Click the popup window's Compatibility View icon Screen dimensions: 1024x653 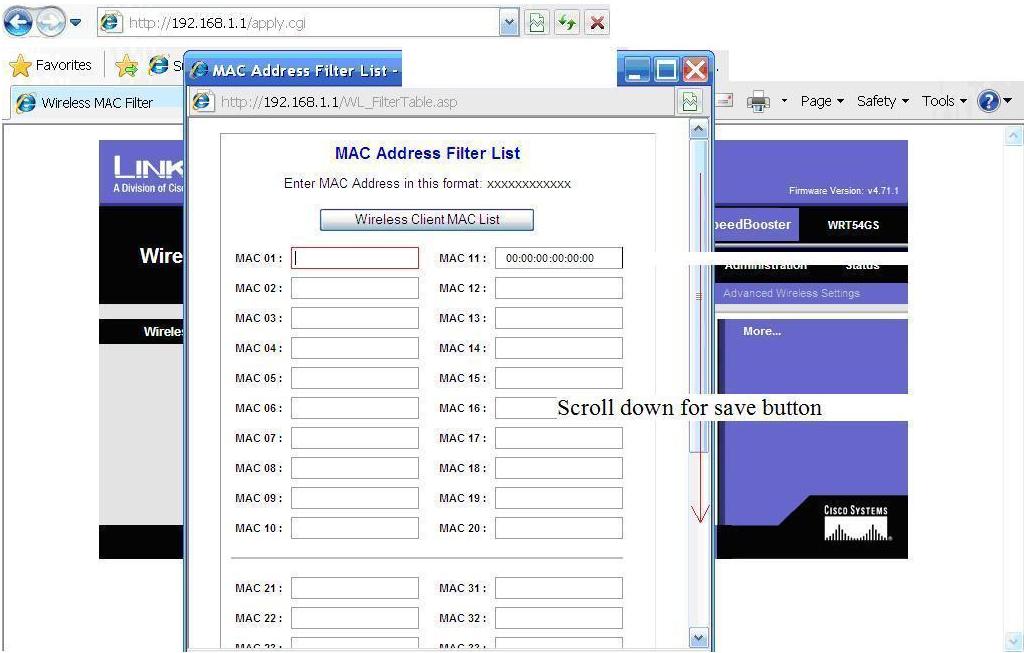point(690,102)
